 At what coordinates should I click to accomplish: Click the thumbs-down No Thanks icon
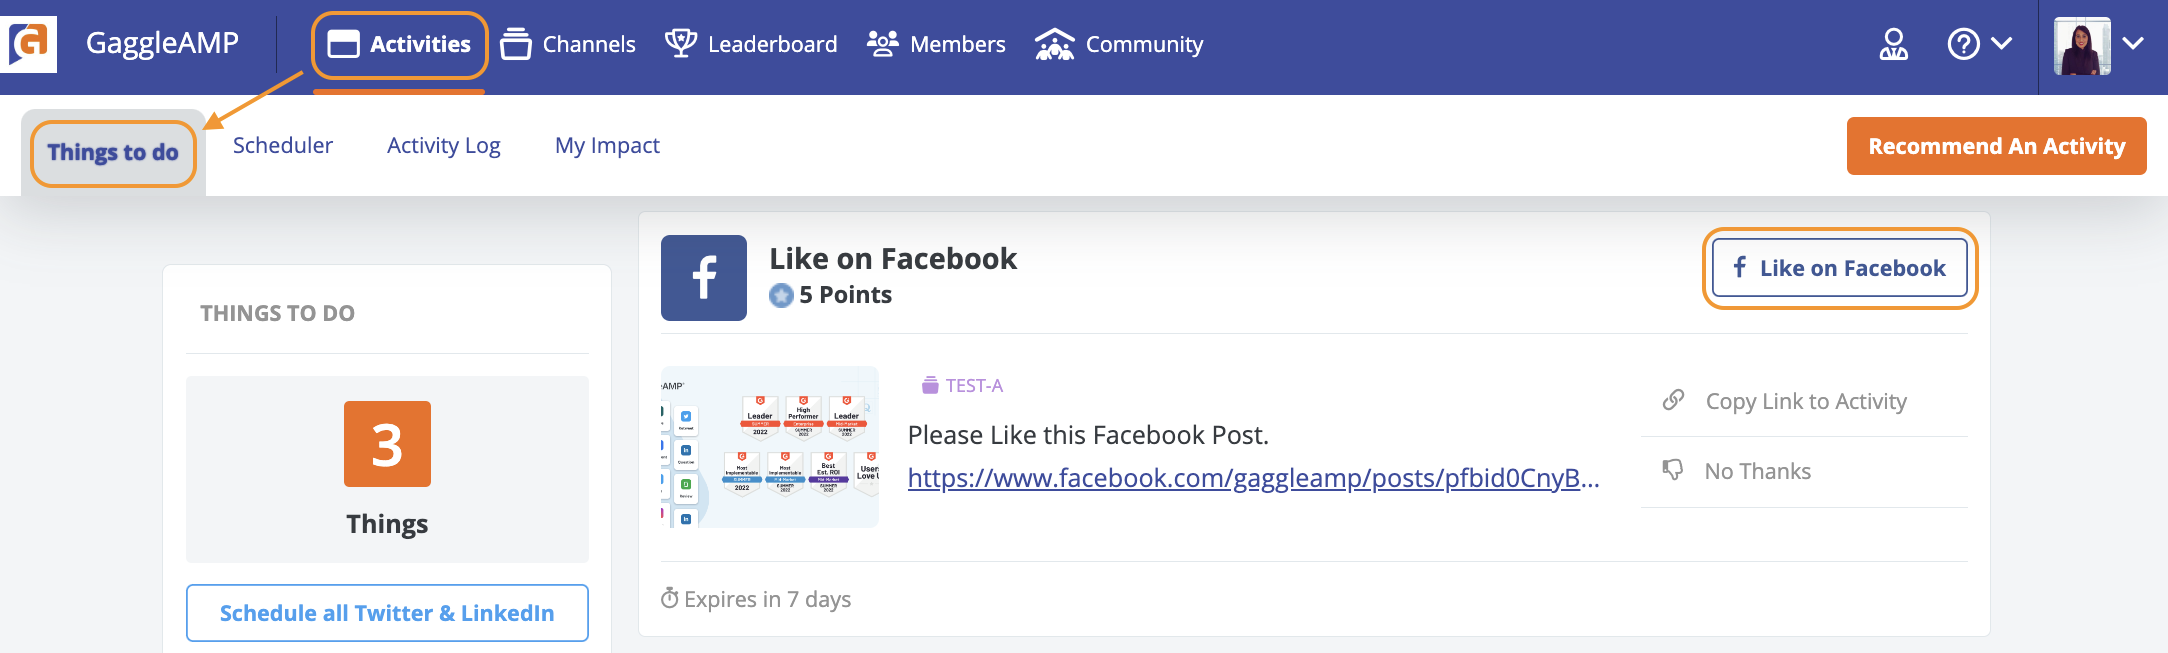pyautogui.click(x=1672, y=469)
